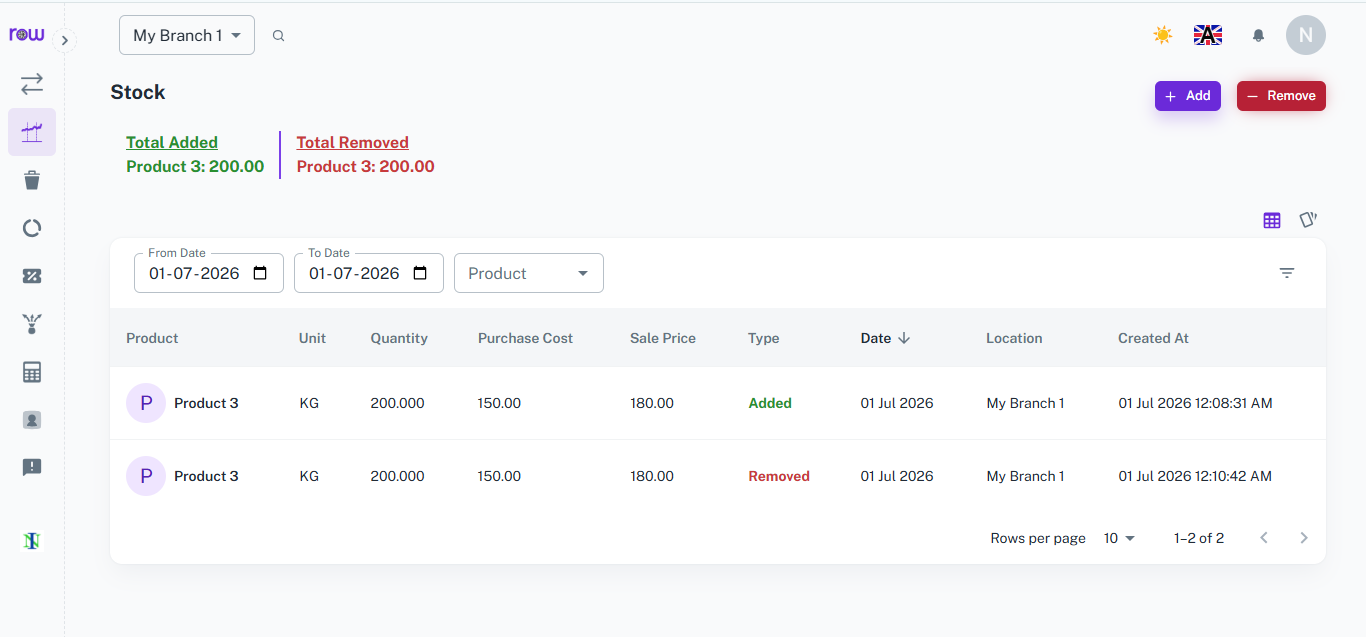1366x637 pixels.
Task: Open the Rows per page selector
Action: (x=1119, y=538)
